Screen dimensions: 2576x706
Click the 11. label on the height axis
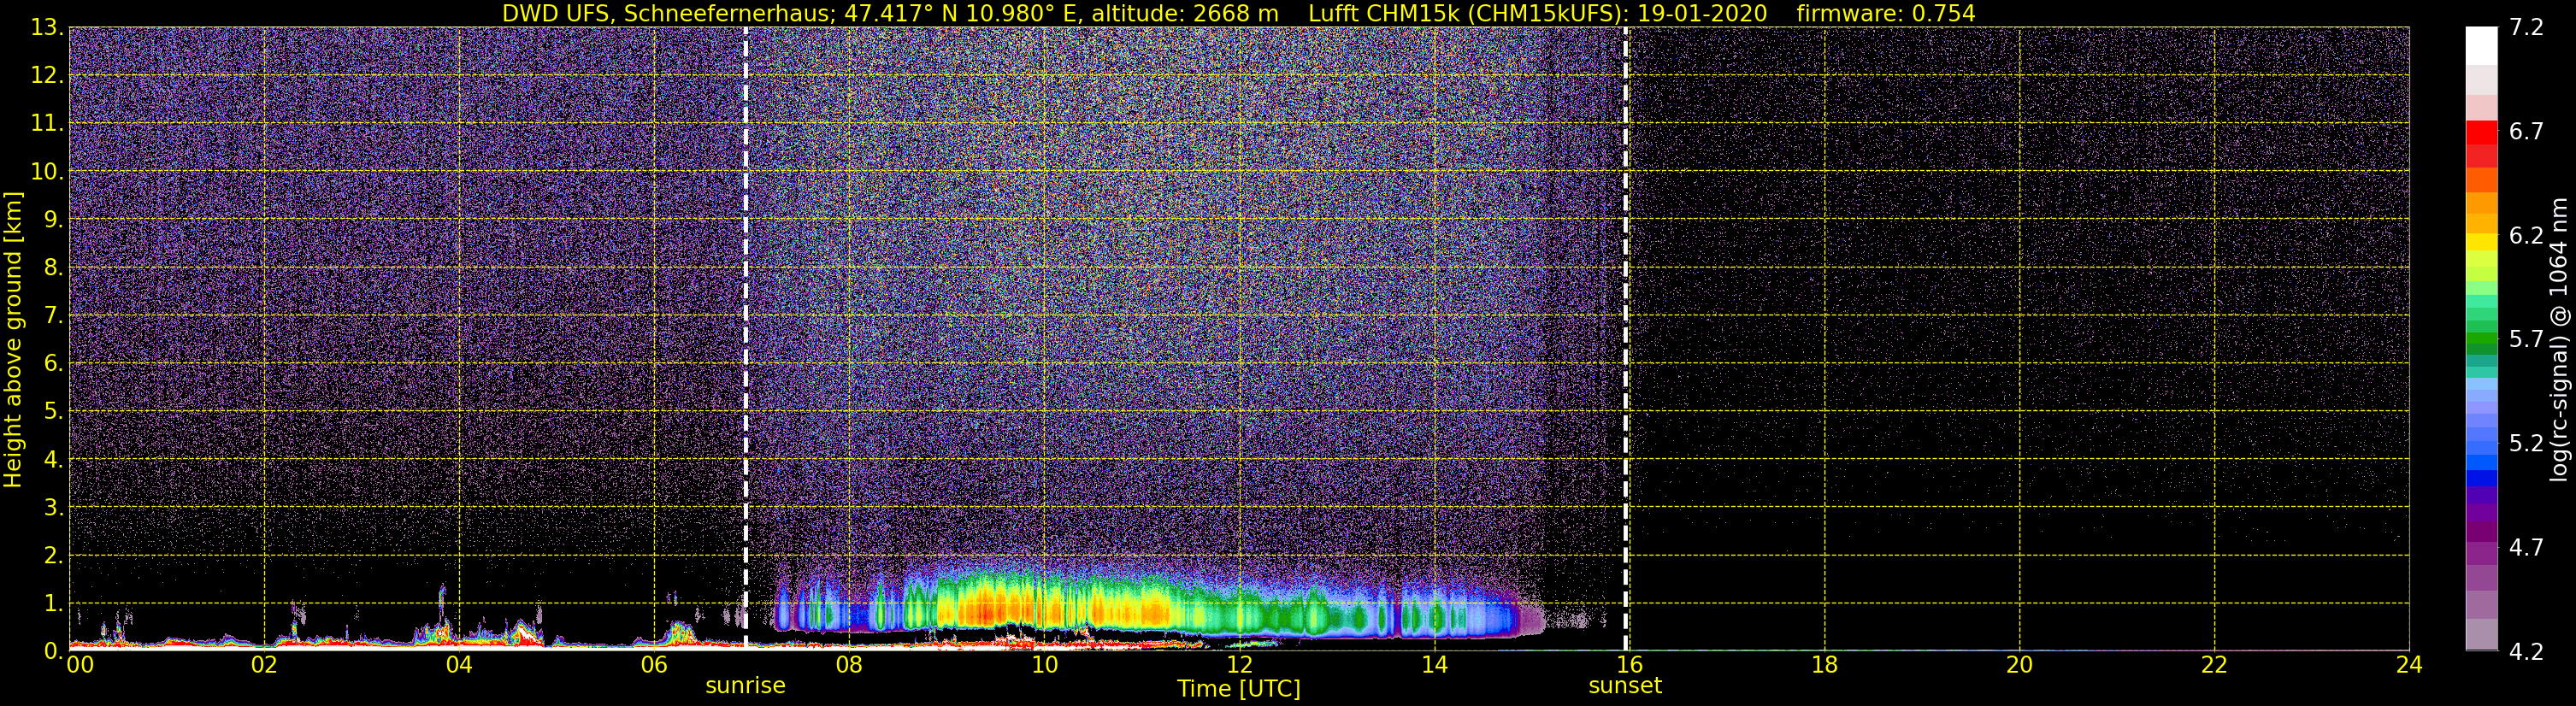click(x=47, y=123)
